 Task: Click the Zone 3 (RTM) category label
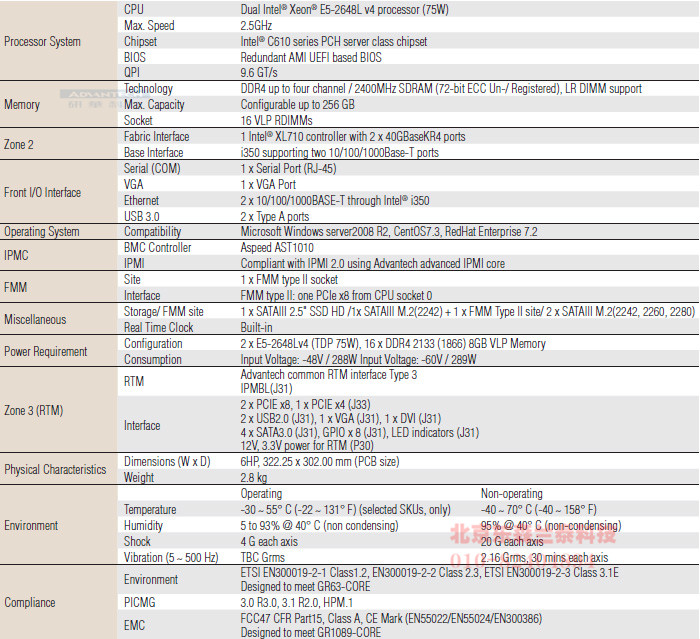pyautogui.click(x=33, y=410)
